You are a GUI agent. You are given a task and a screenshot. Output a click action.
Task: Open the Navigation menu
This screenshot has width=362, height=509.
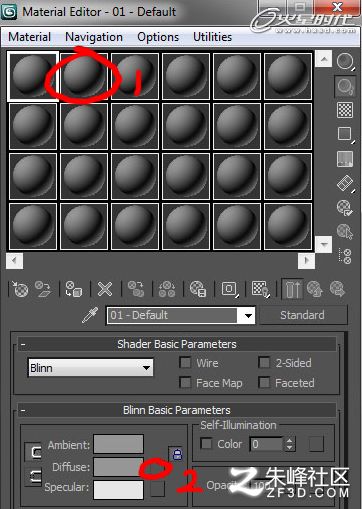[x=94, y=37]
